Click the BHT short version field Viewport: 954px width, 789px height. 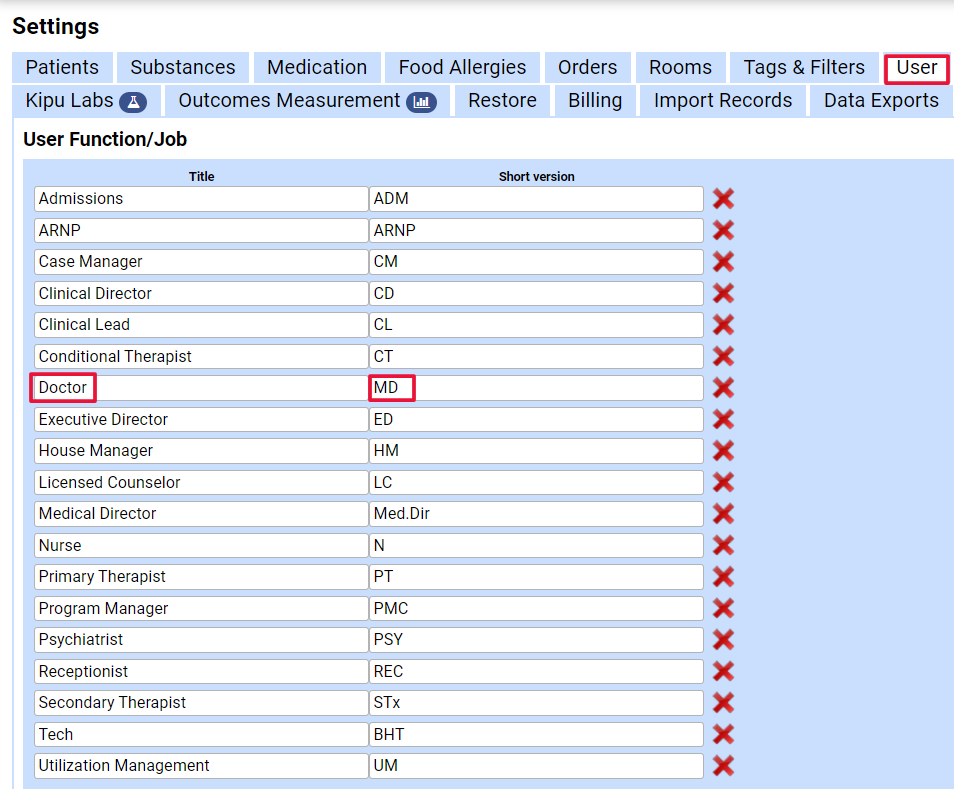[535, 735]
